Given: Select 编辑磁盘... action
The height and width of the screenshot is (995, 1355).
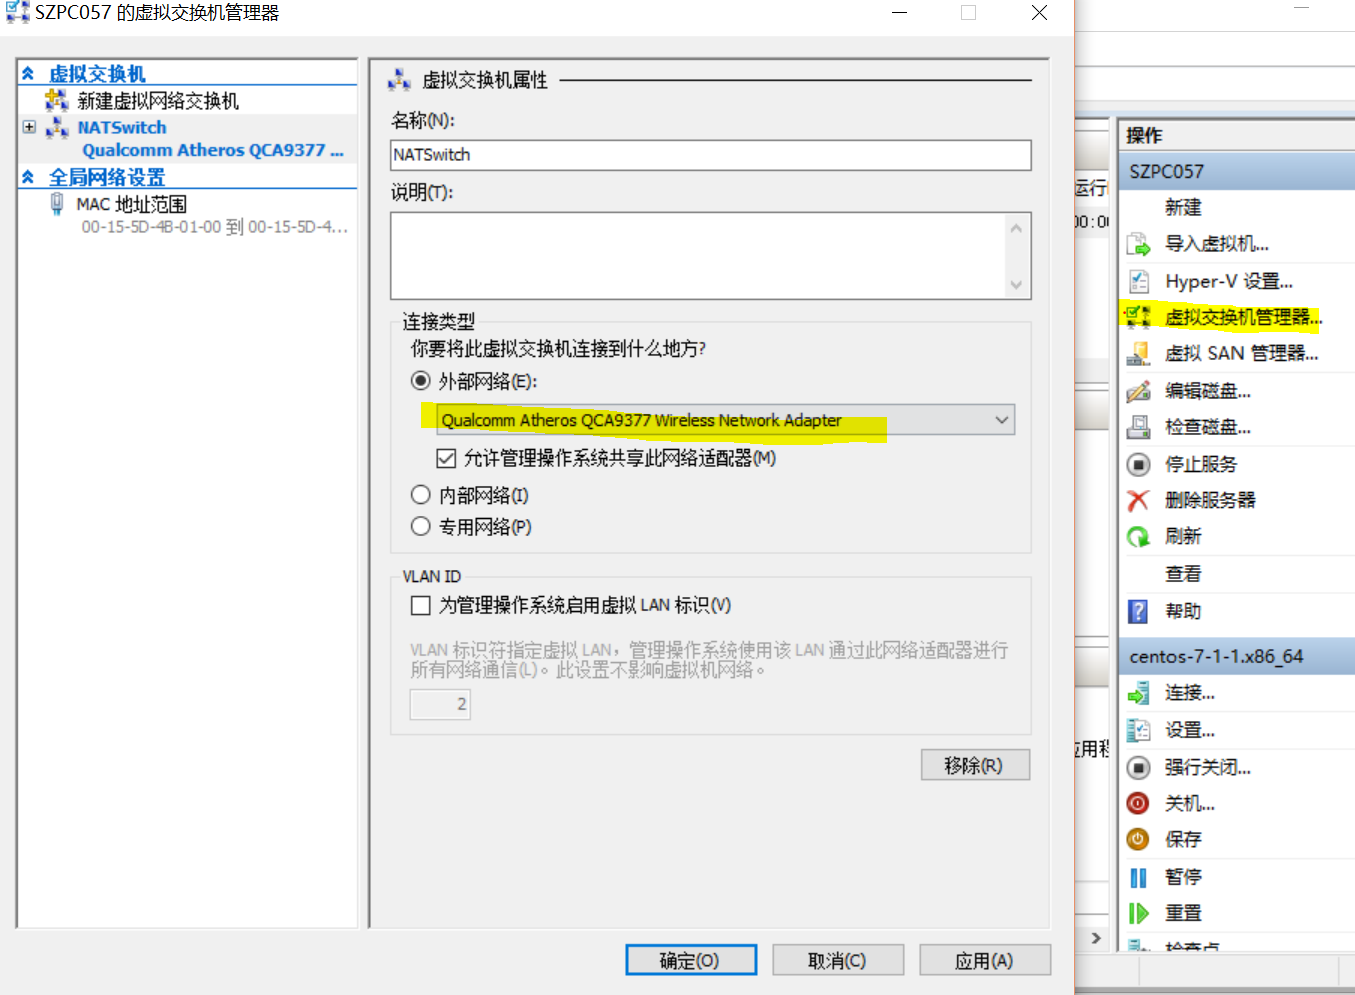Looking at the screenshot, I should [1208, 391].
